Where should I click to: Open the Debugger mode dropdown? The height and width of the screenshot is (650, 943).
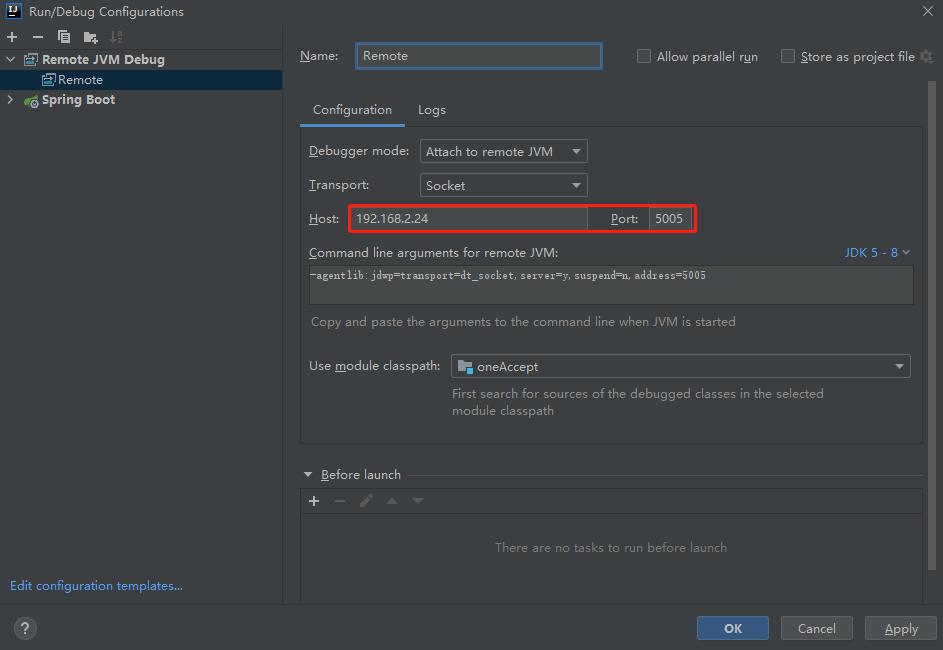[x=503, y=152]
